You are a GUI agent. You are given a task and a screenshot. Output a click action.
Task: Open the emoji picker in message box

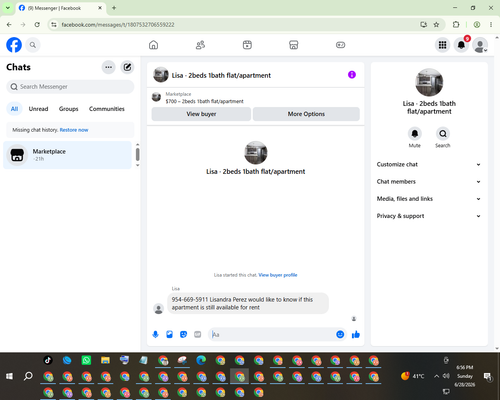[340, 334]
